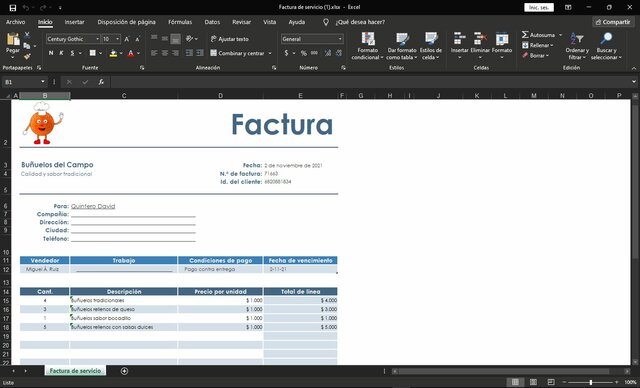Click the Compartir button
The height and width of the screenshot is (388, 640).
pos(613,22)
